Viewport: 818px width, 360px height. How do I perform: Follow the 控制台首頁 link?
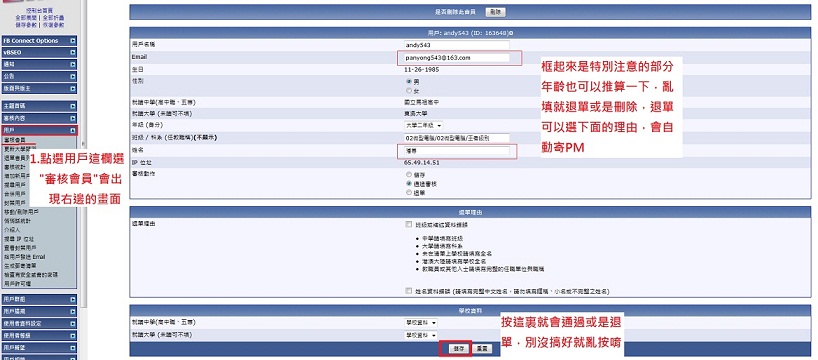[40, 10]
